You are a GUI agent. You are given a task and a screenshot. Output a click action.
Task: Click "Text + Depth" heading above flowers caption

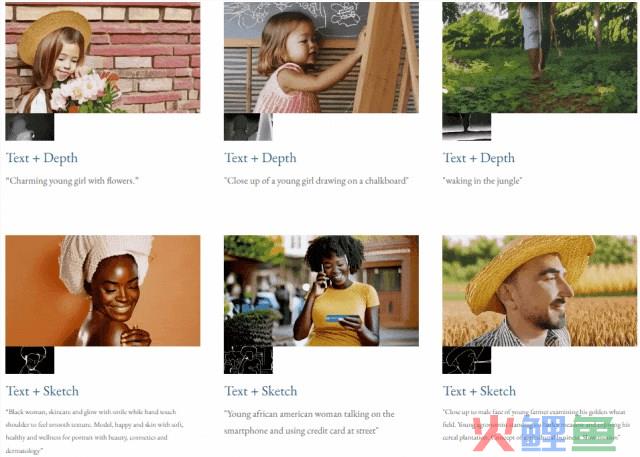(x=41, y=158)
